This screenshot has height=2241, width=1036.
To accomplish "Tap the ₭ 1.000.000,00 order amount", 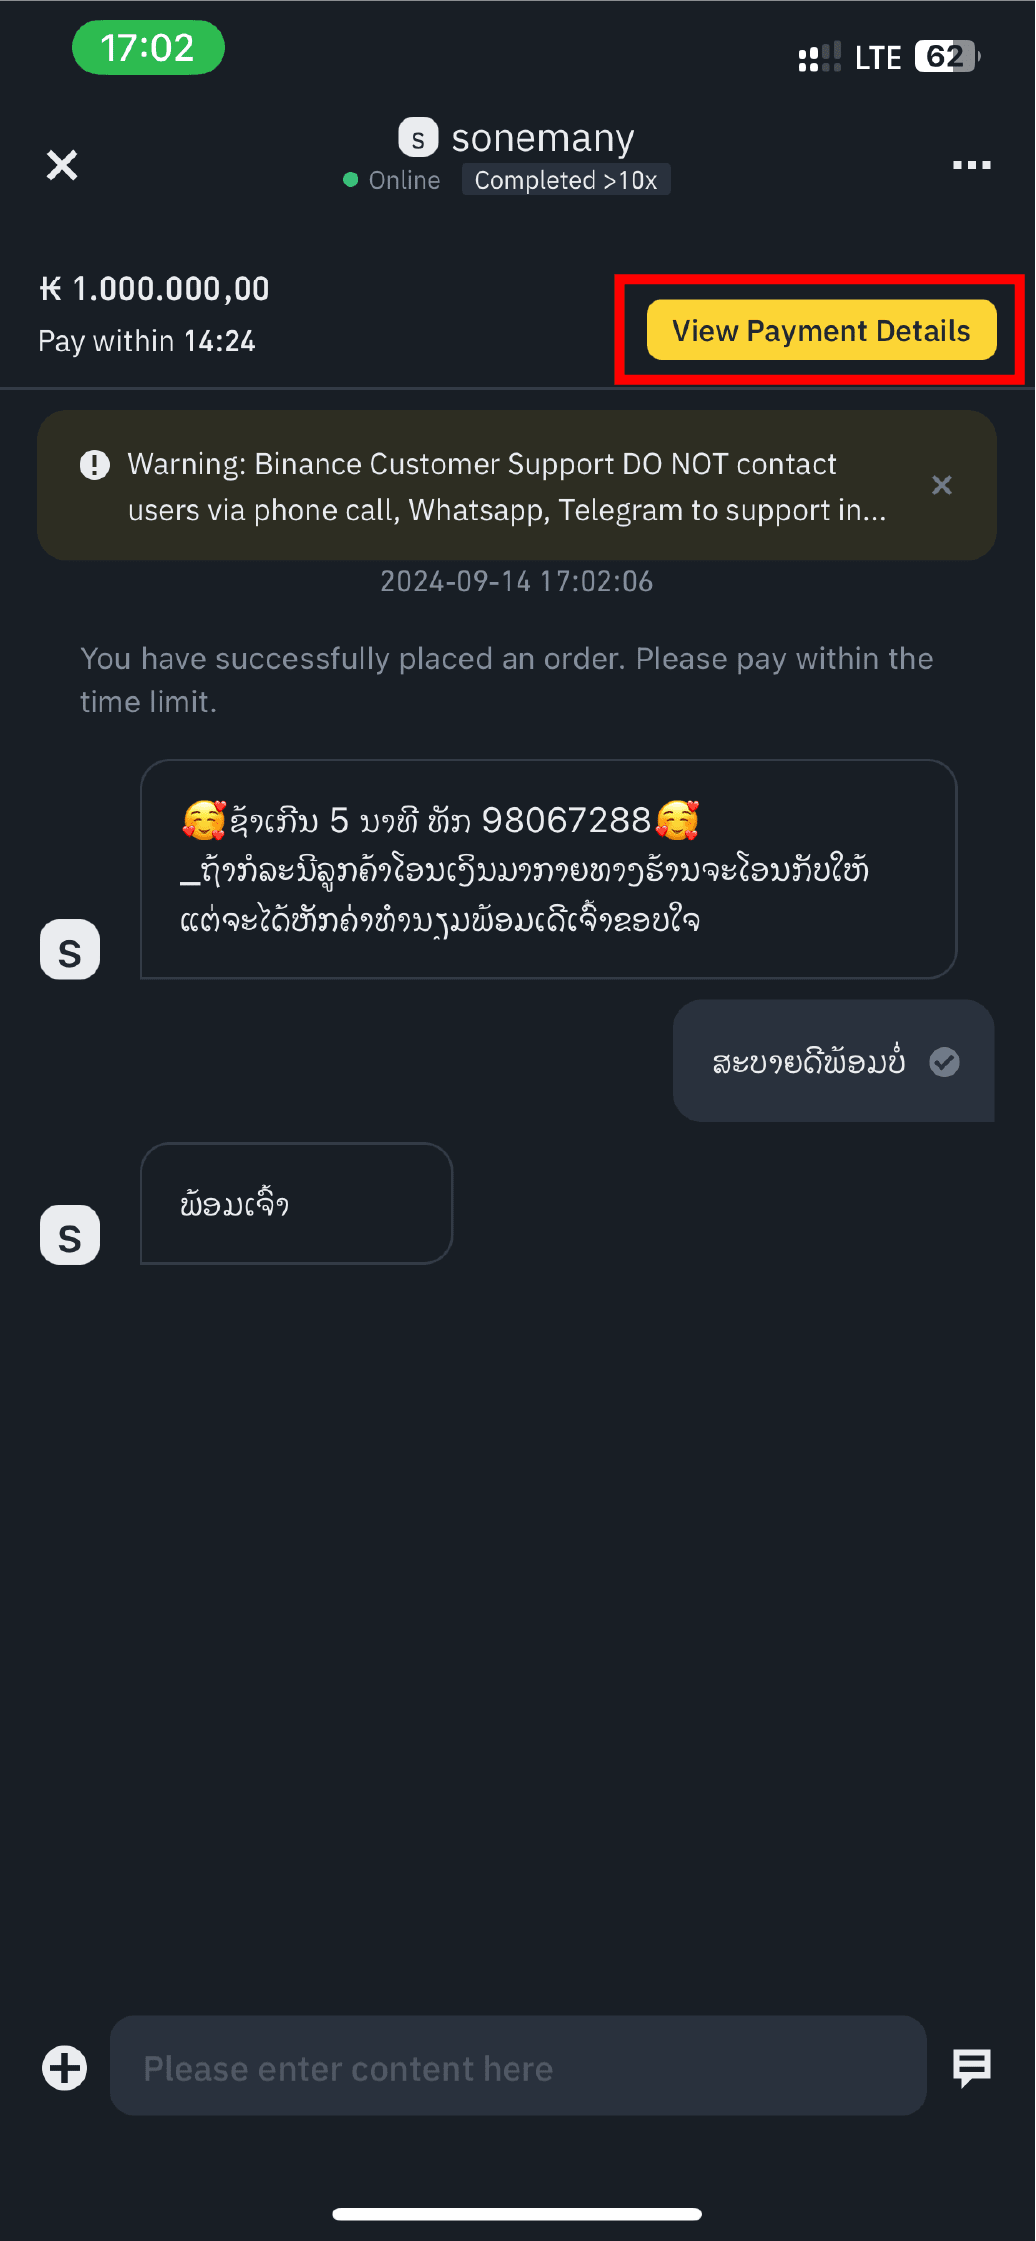I will [155, 289].
